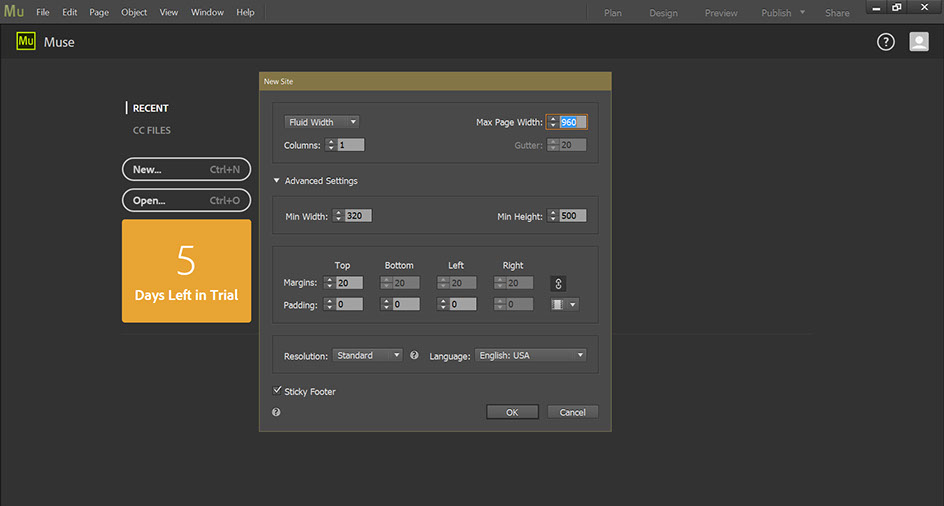Open the Resolution Standard dropdown
The height and width of the screenshot is (506, 944).
pyautogui.click(x=367, y=355)
